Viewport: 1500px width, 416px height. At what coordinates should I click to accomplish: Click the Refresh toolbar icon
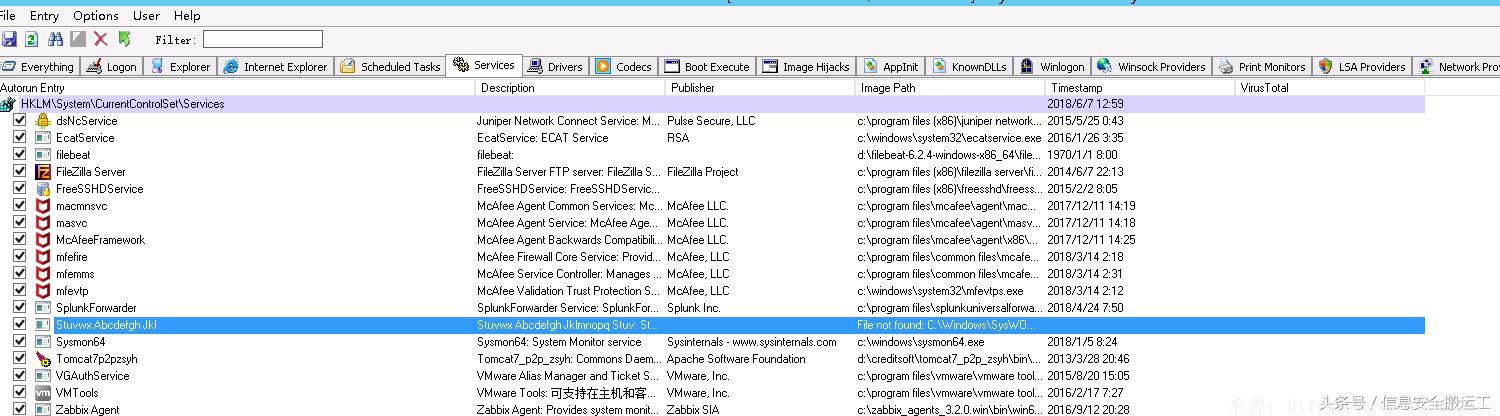click(x=32, y=39)
